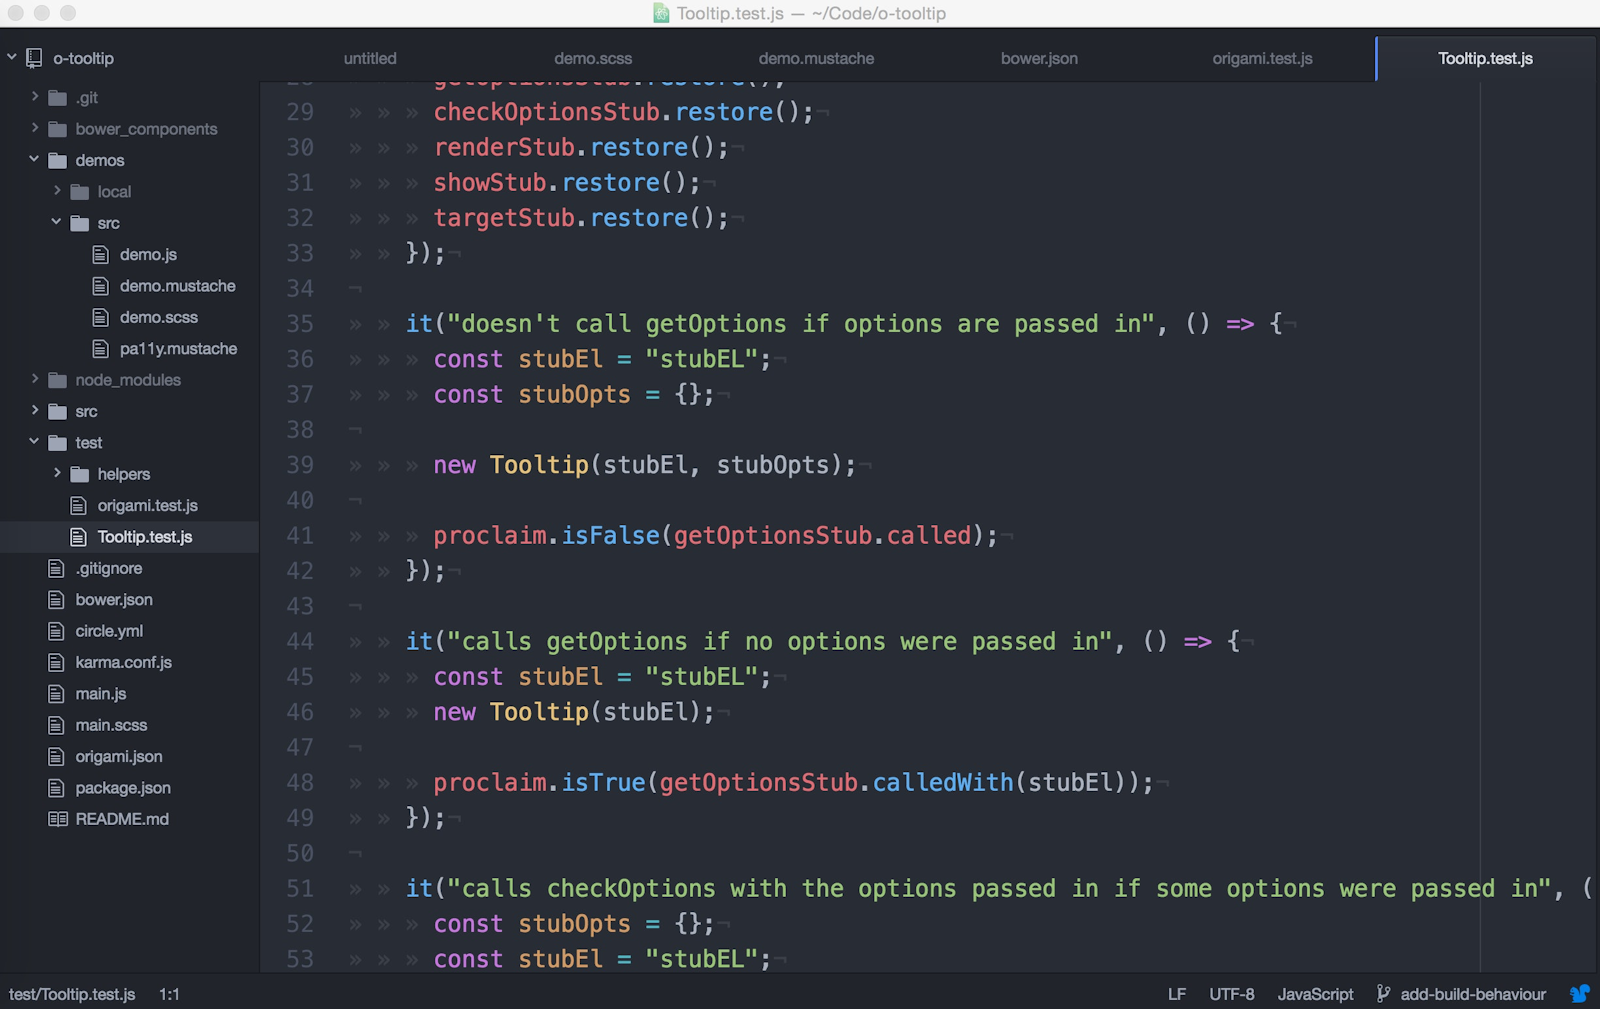Collapse the test folder chevron
Viewport: 1600px width, 1009px height.
coord(34,441)
